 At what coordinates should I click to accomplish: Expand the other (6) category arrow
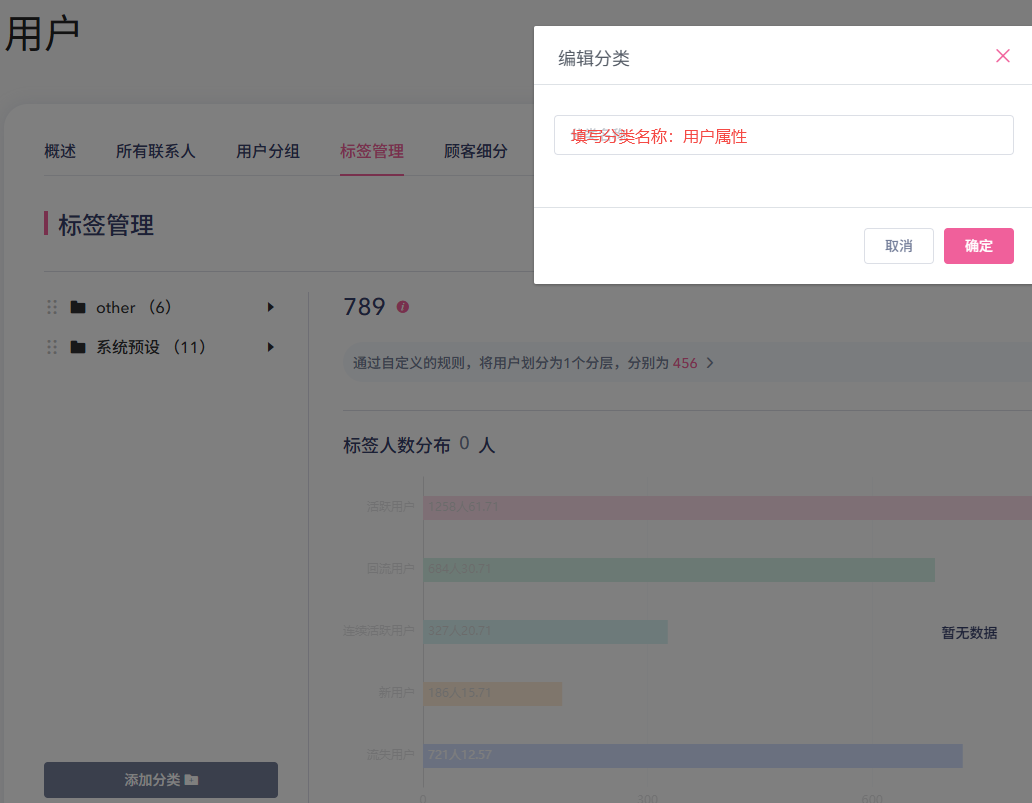(x=271, y=307)
